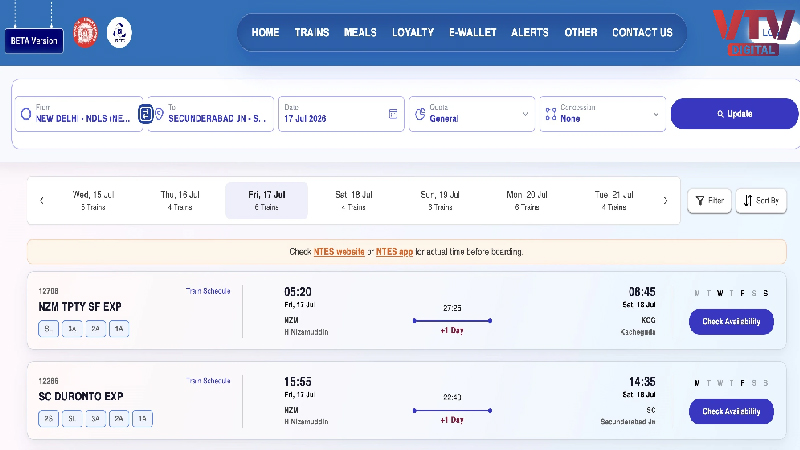The height and width of the screenshot is (450, 800).
Task: Open Train Schedule for NZM TPTY SF EXP
Action: pos(208,291)
